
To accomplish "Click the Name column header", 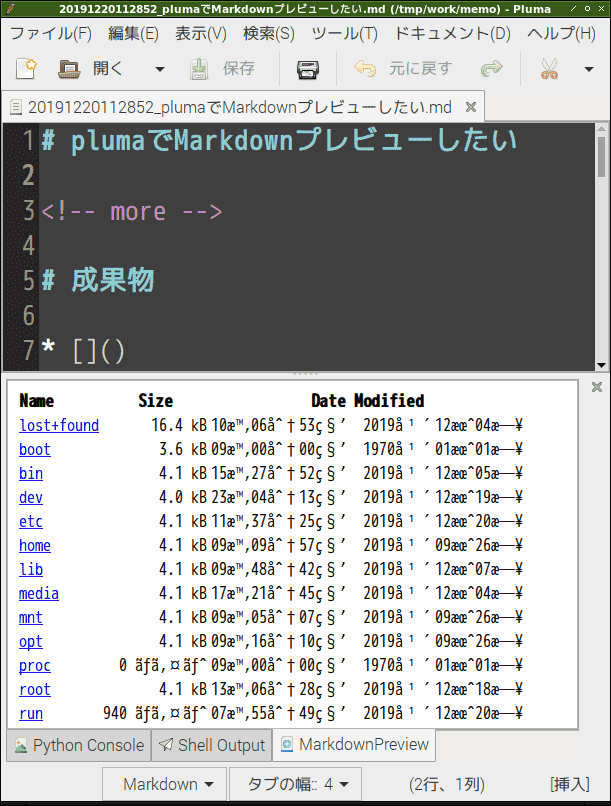I will tap(36, 401).
